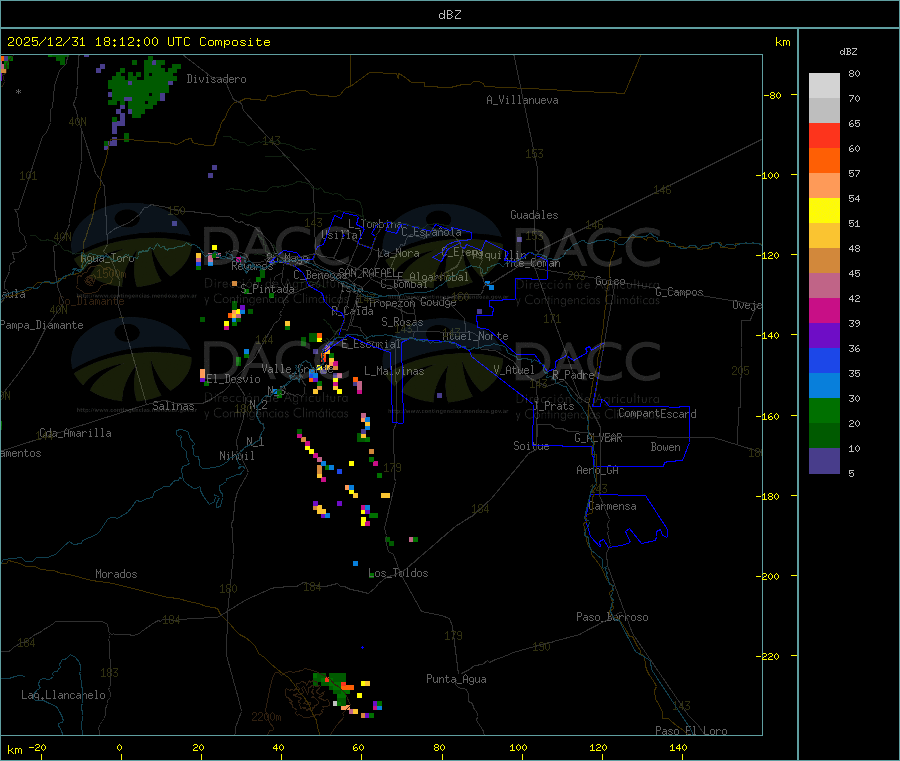900x761 pixels.
Task: Click the Guadales place name
Action: (x=534, y=215)
